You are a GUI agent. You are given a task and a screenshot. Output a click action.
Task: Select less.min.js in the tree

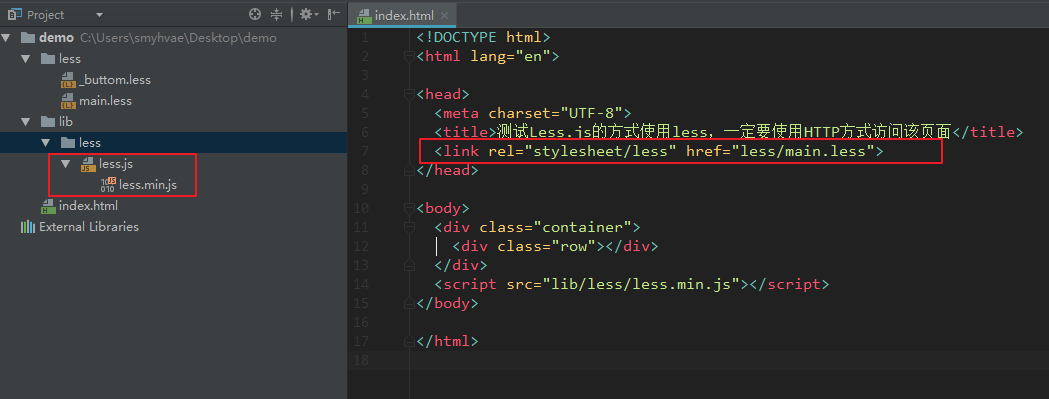(x=148, y=184)
